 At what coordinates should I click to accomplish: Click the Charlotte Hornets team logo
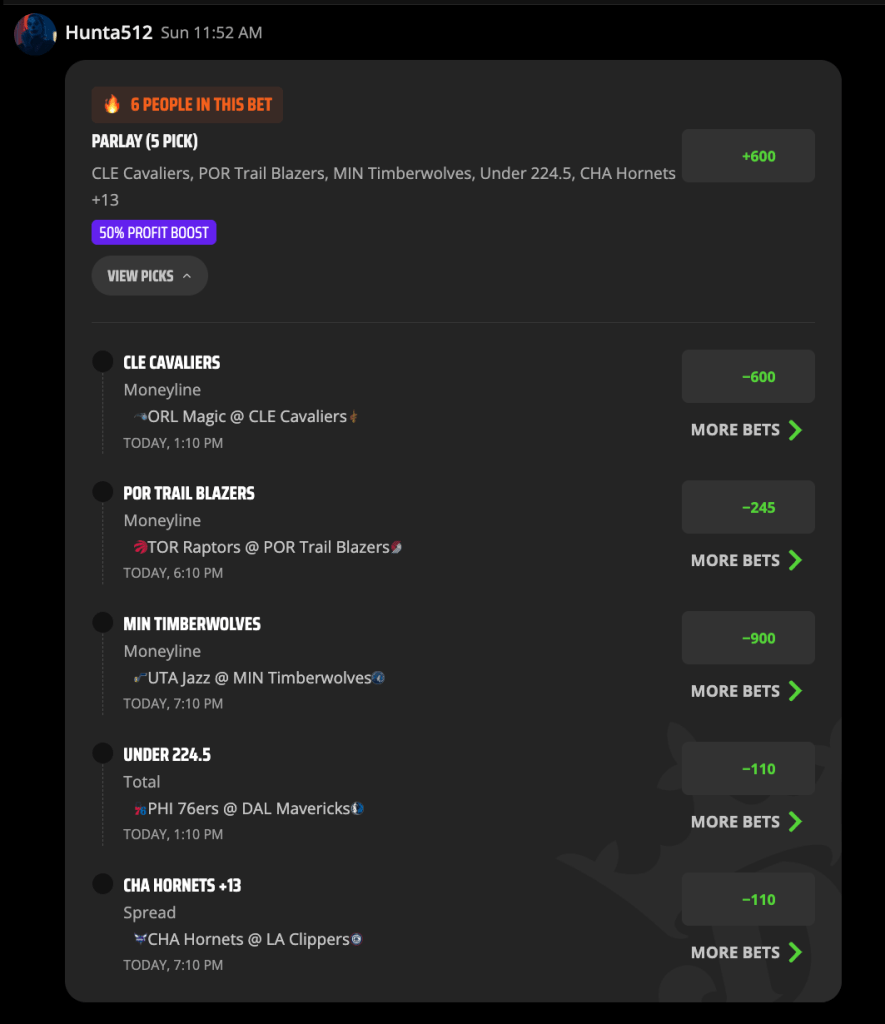[140, 939]
